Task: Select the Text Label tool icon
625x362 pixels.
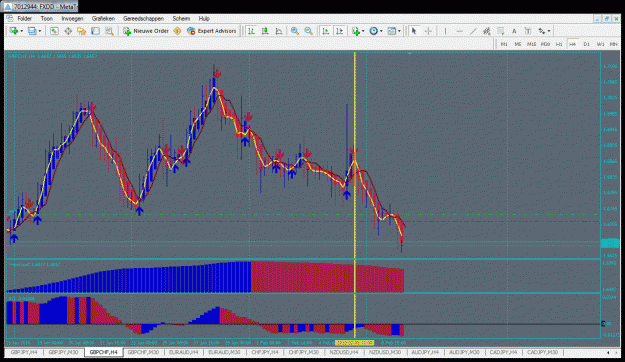Action: (528, 31)
